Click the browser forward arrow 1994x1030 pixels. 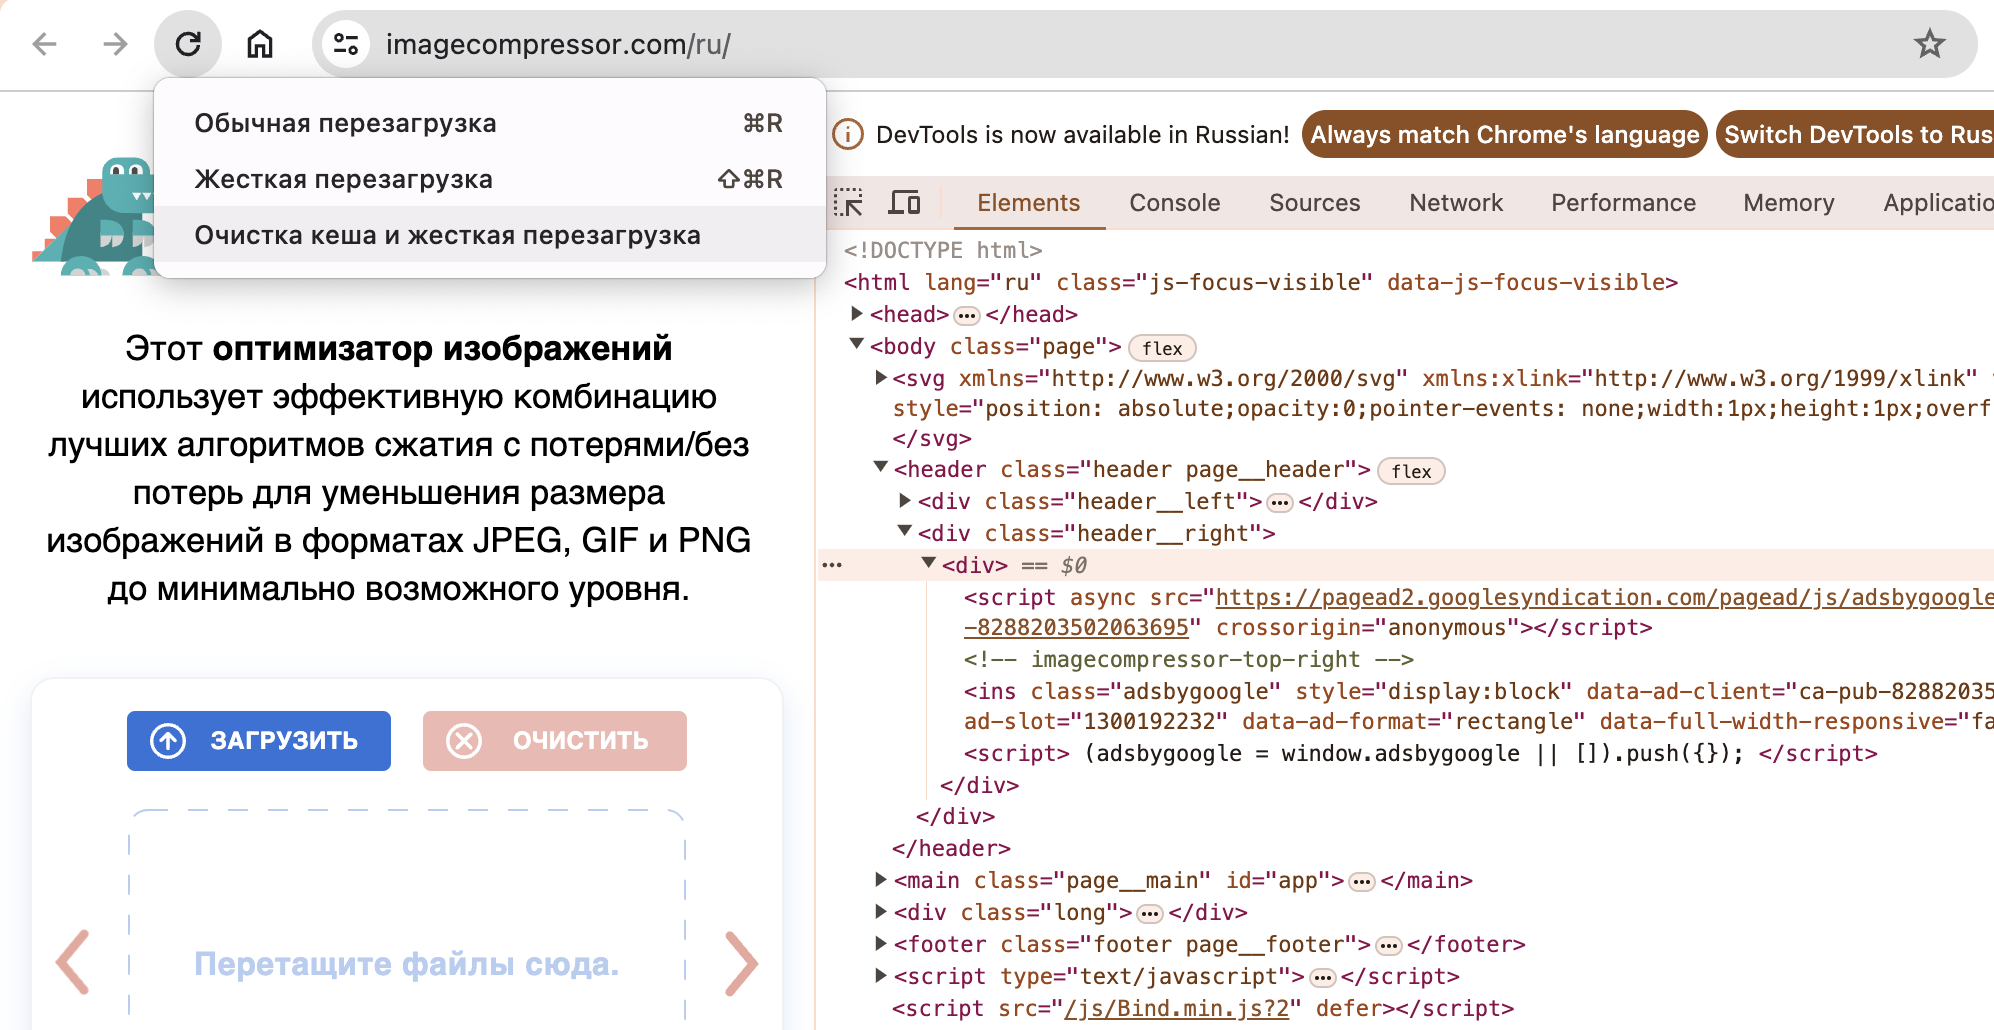(116, 44)
